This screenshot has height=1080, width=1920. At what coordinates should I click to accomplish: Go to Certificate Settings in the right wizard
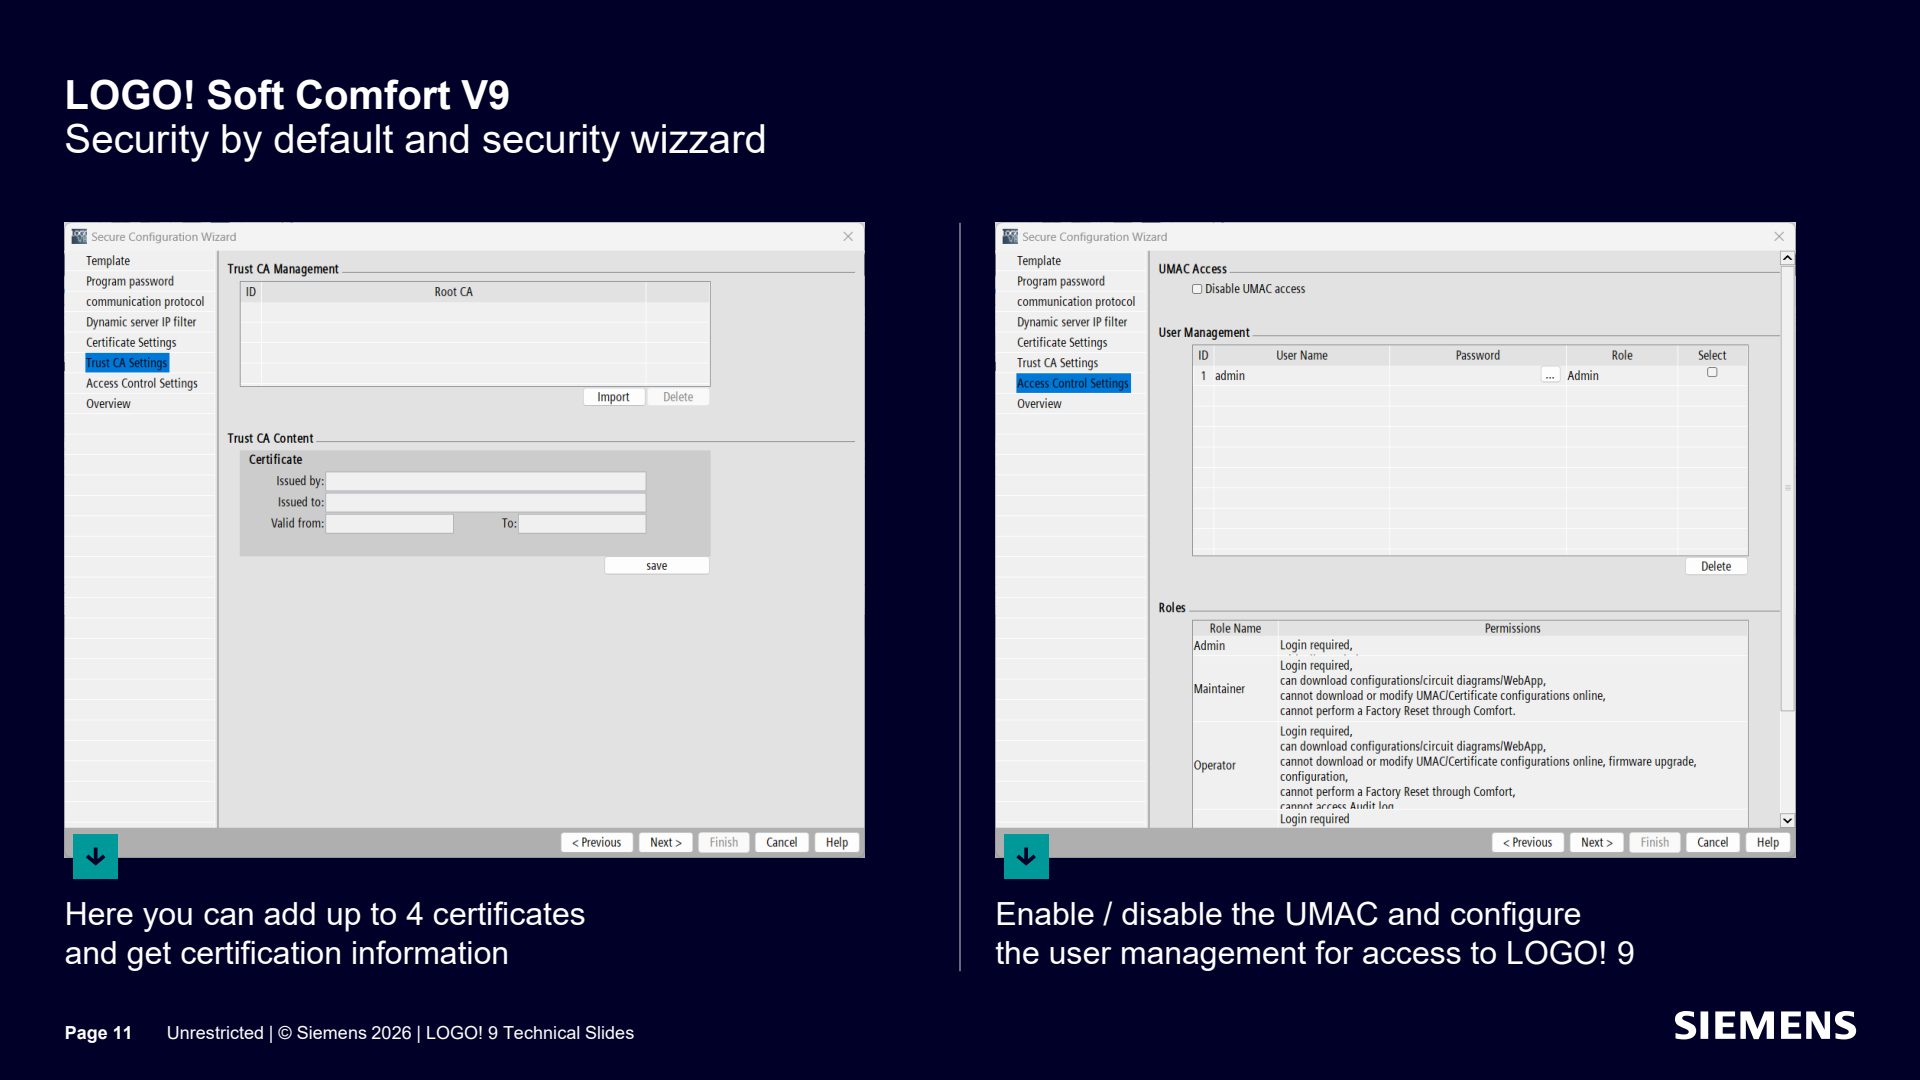pyautogui.click(x=1062, y=343)
